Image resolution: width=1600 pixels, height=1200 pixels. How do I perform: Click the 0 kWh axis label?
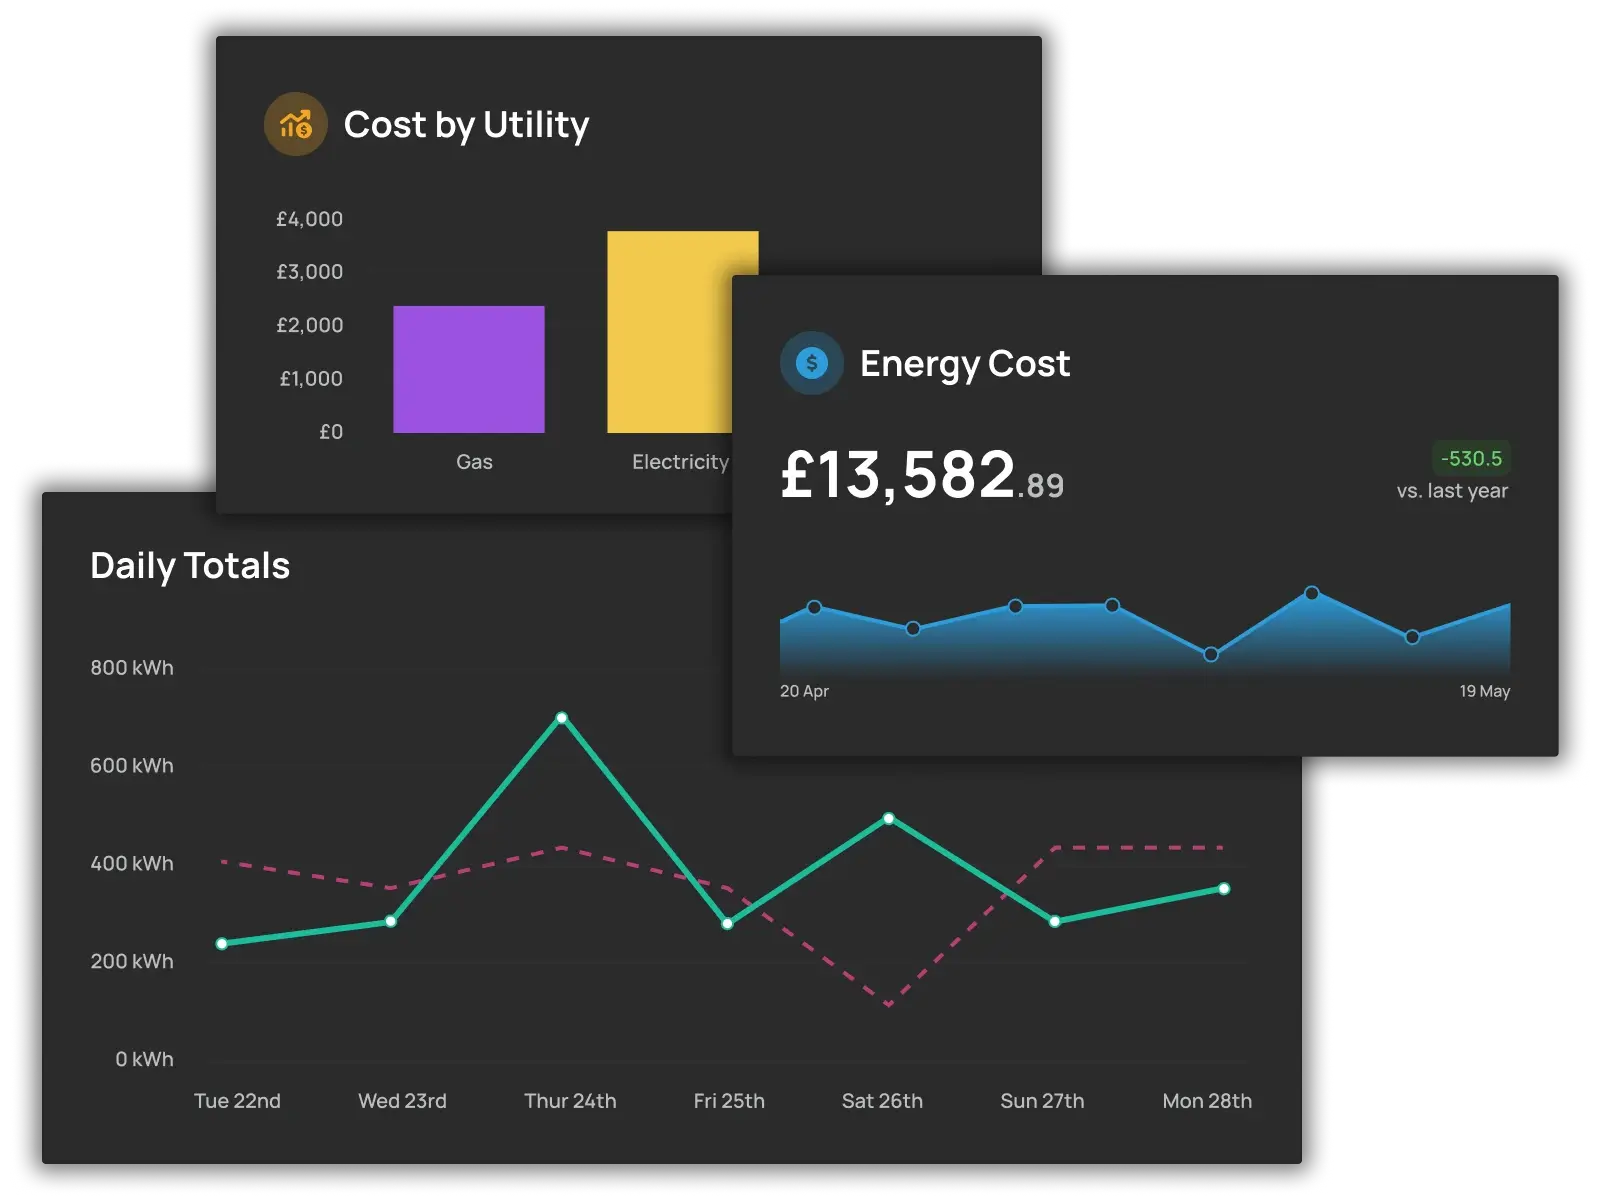[144, 1060]
